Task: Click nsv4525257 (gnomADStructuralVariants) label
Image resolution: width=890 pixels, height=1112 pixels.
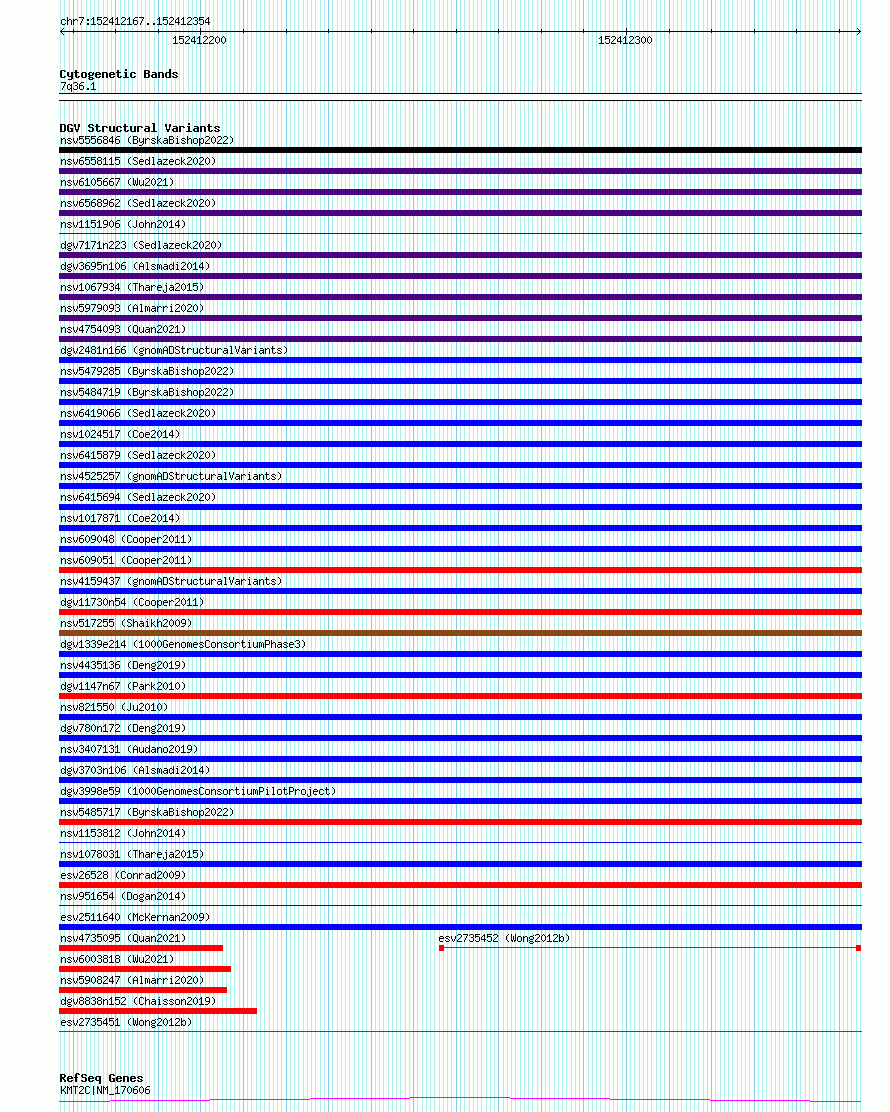Action: pyautogui.click(x=171, y=477)
